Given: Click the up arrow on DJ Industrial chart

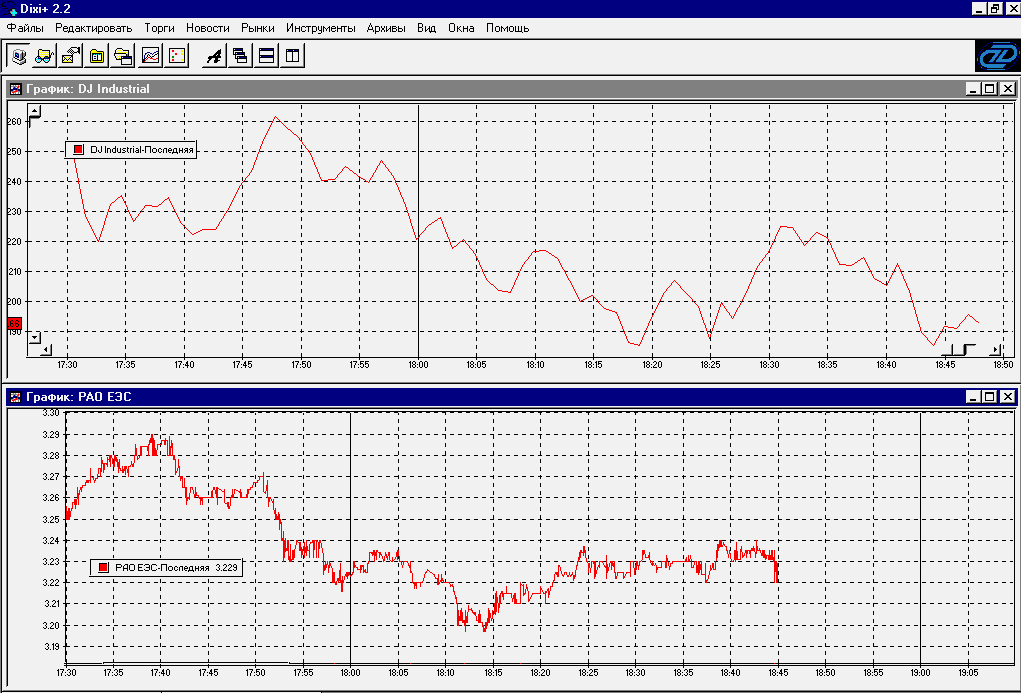Looking at the screenshot, I should tap(35, 110).
